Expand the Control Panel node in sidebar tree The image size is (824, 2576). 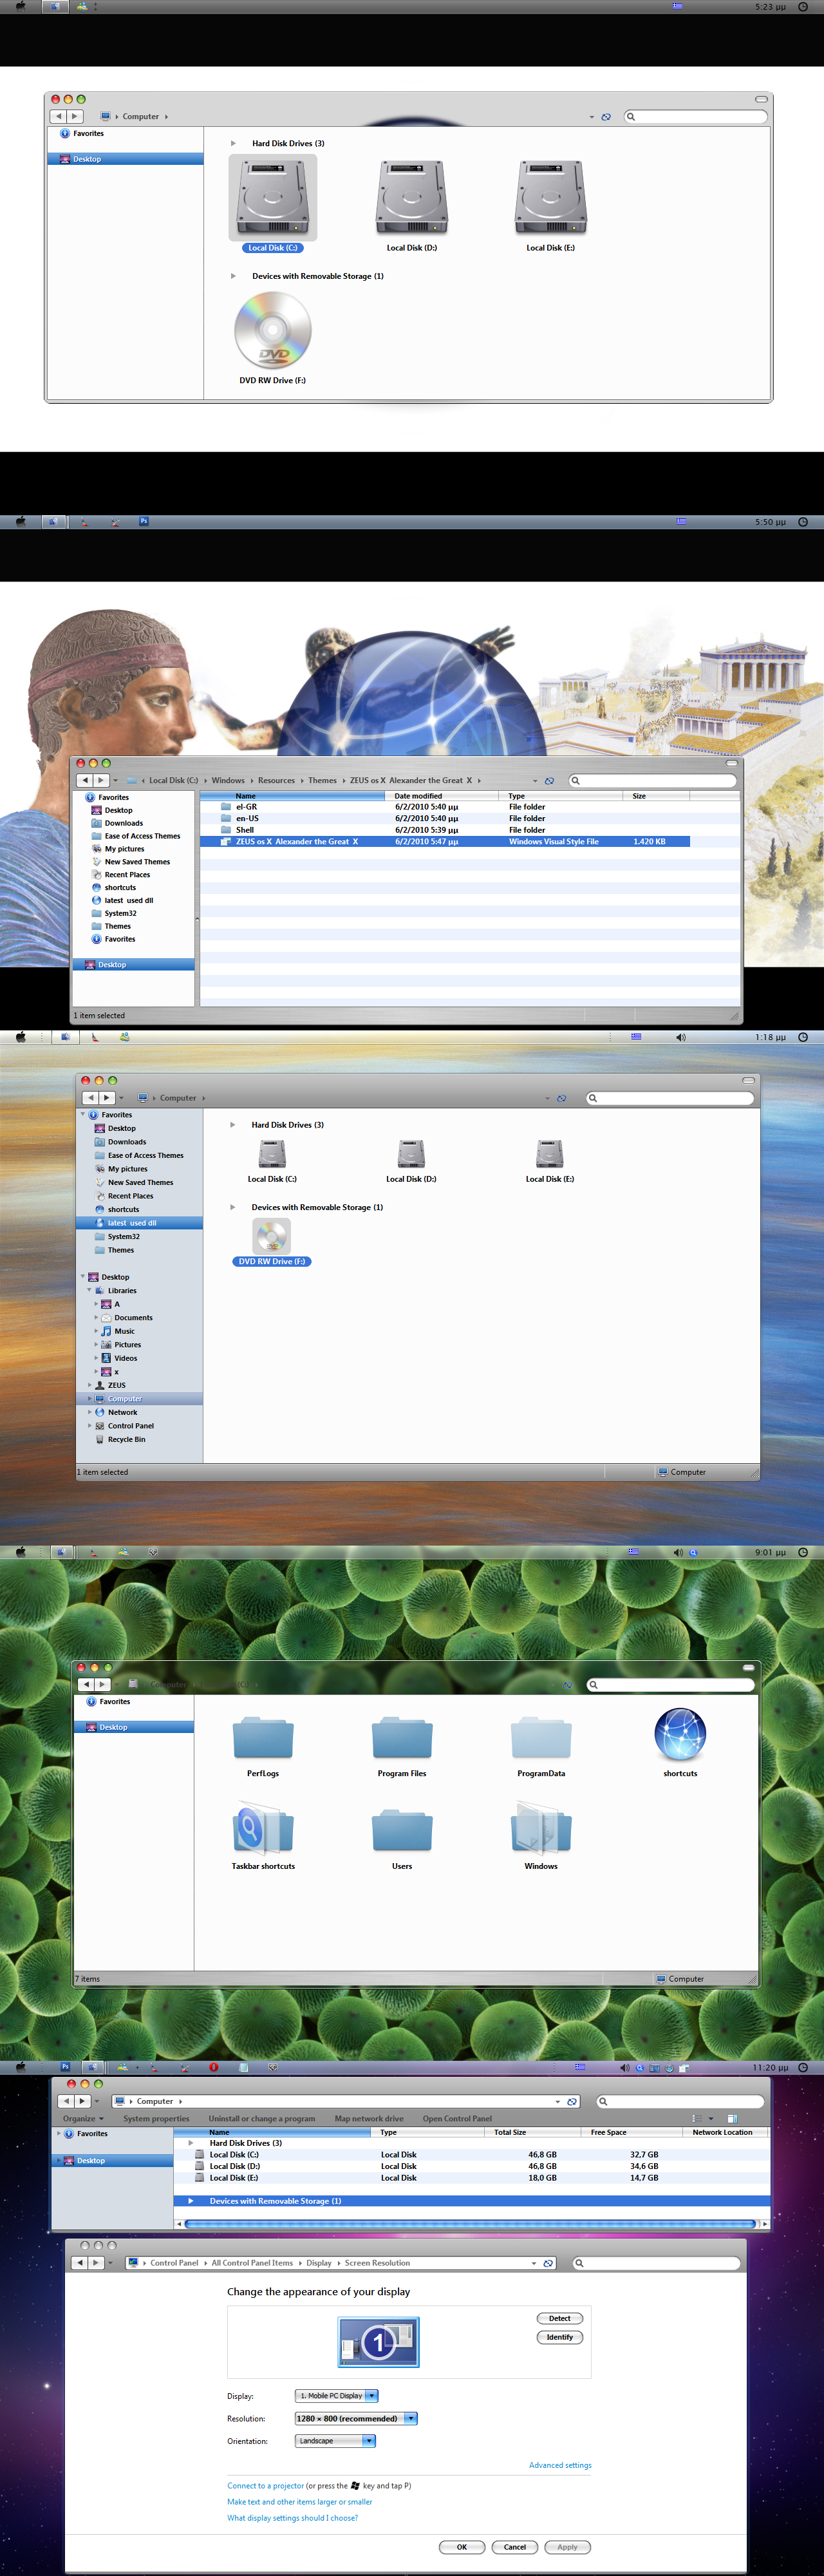pyautogui.click(x=90, y=1426)
